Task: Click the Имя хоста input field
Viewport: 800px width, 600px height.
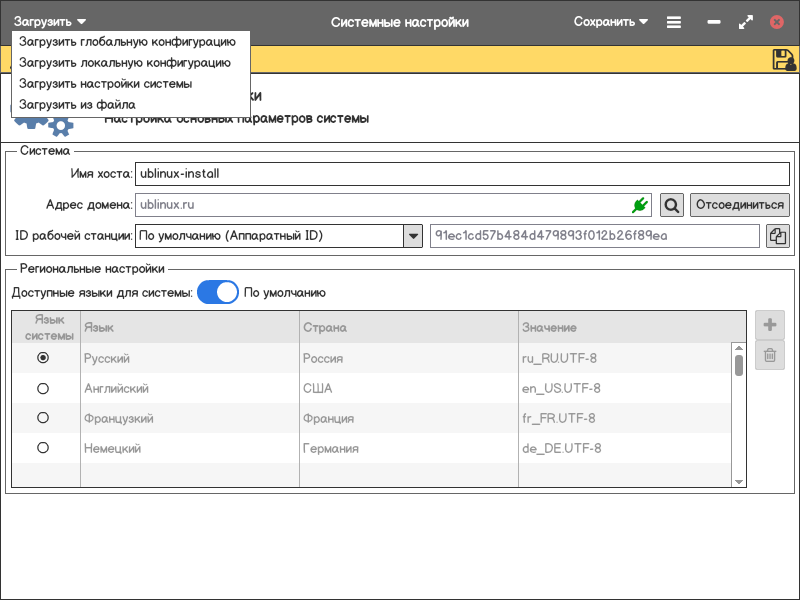Action: point(461,174)
